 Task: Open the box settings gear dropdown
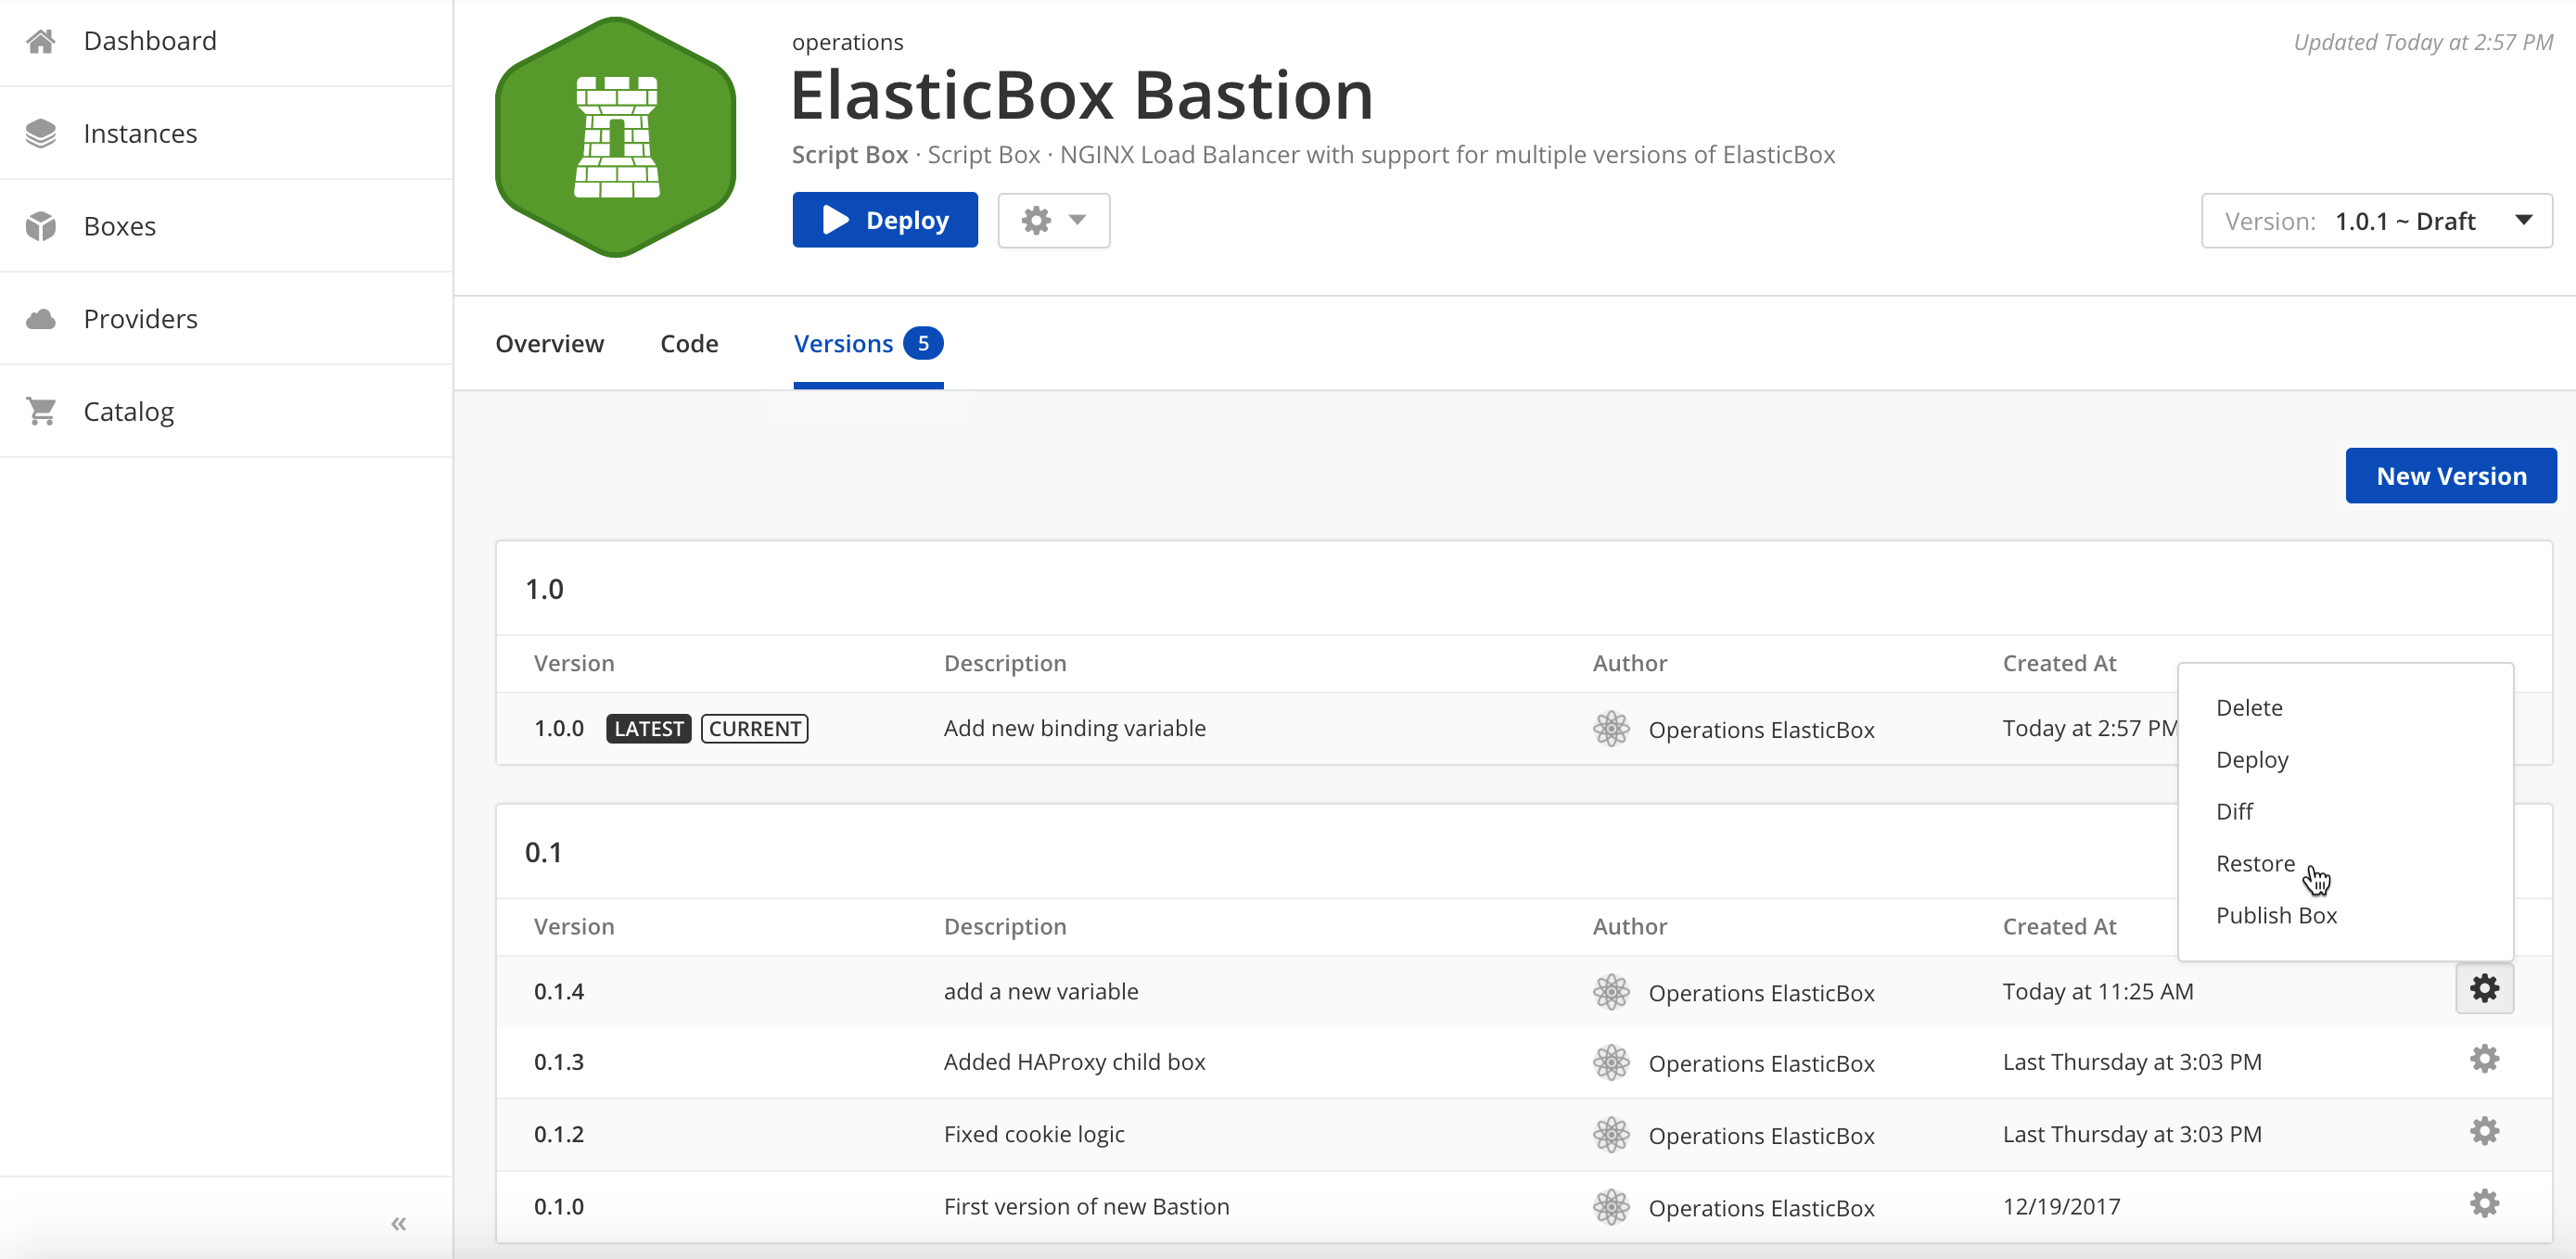[1054, 220]
